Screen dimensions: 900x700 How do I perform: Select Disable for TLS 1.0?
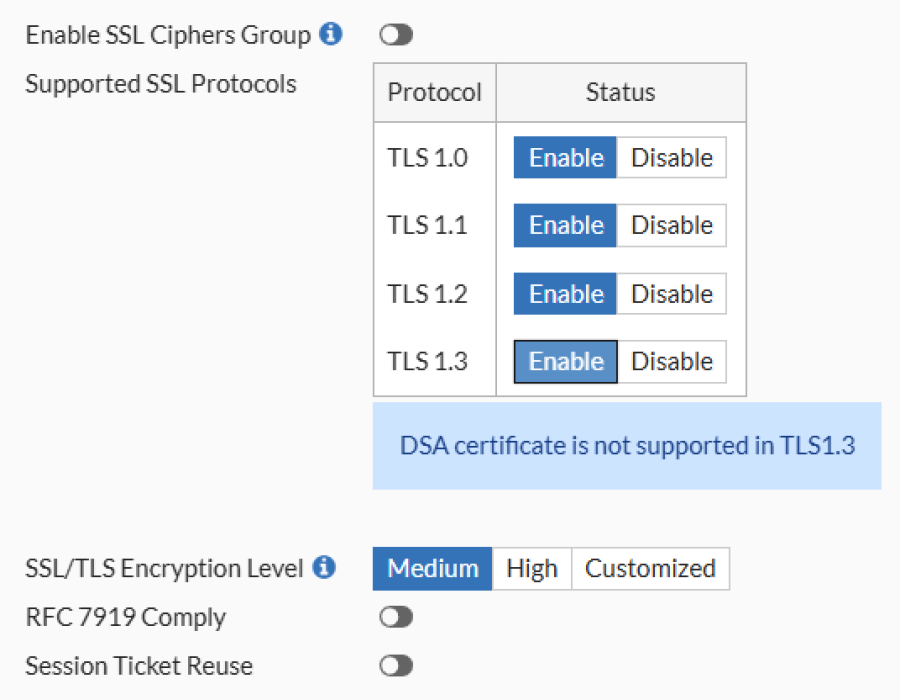(x=672, y=157)
